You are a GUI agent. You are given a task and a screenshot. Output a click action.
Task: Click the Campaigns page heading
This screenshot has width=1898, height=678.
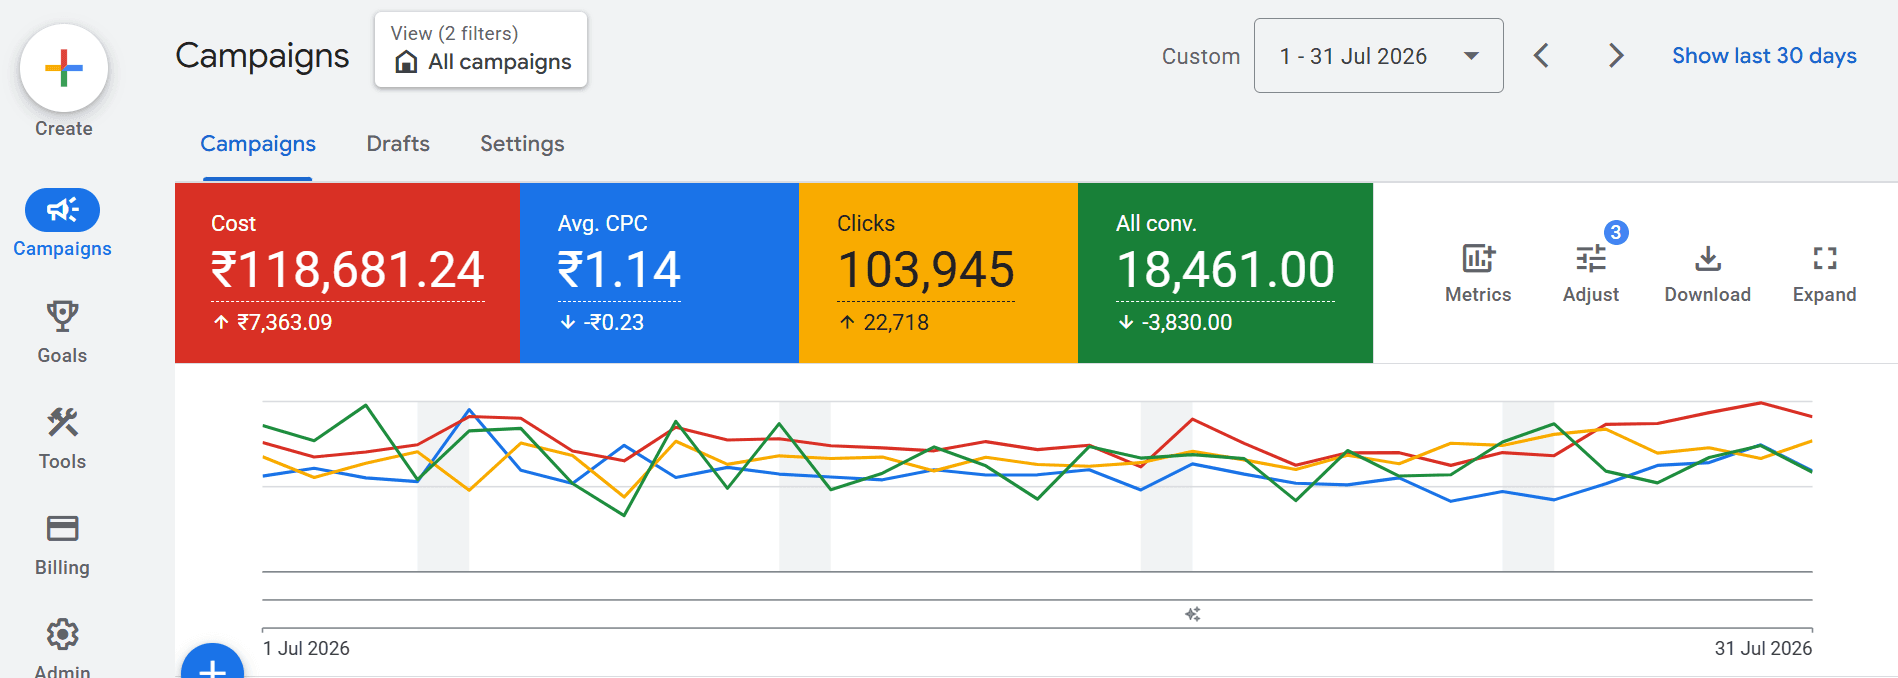(262, 56)
